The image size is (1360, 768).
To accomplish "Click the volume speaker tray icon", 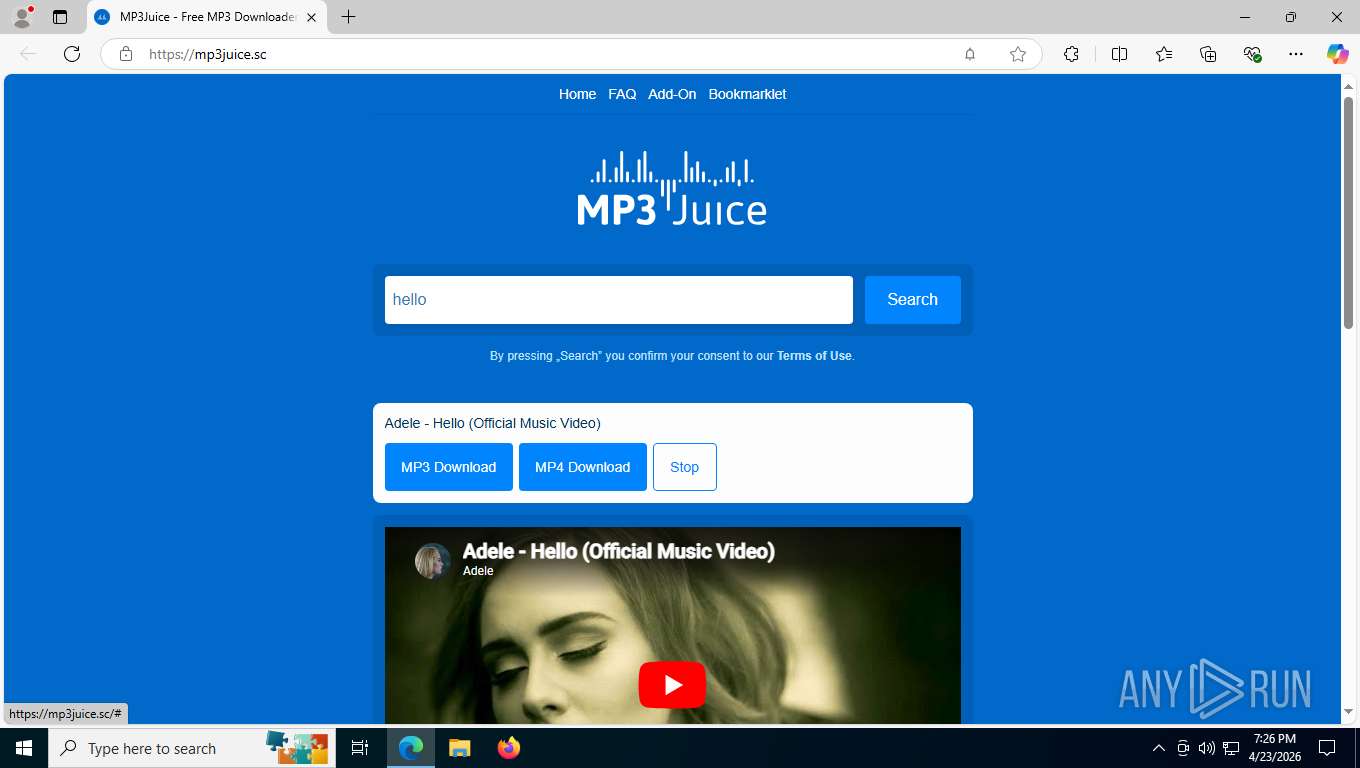I will [1206, 748].
